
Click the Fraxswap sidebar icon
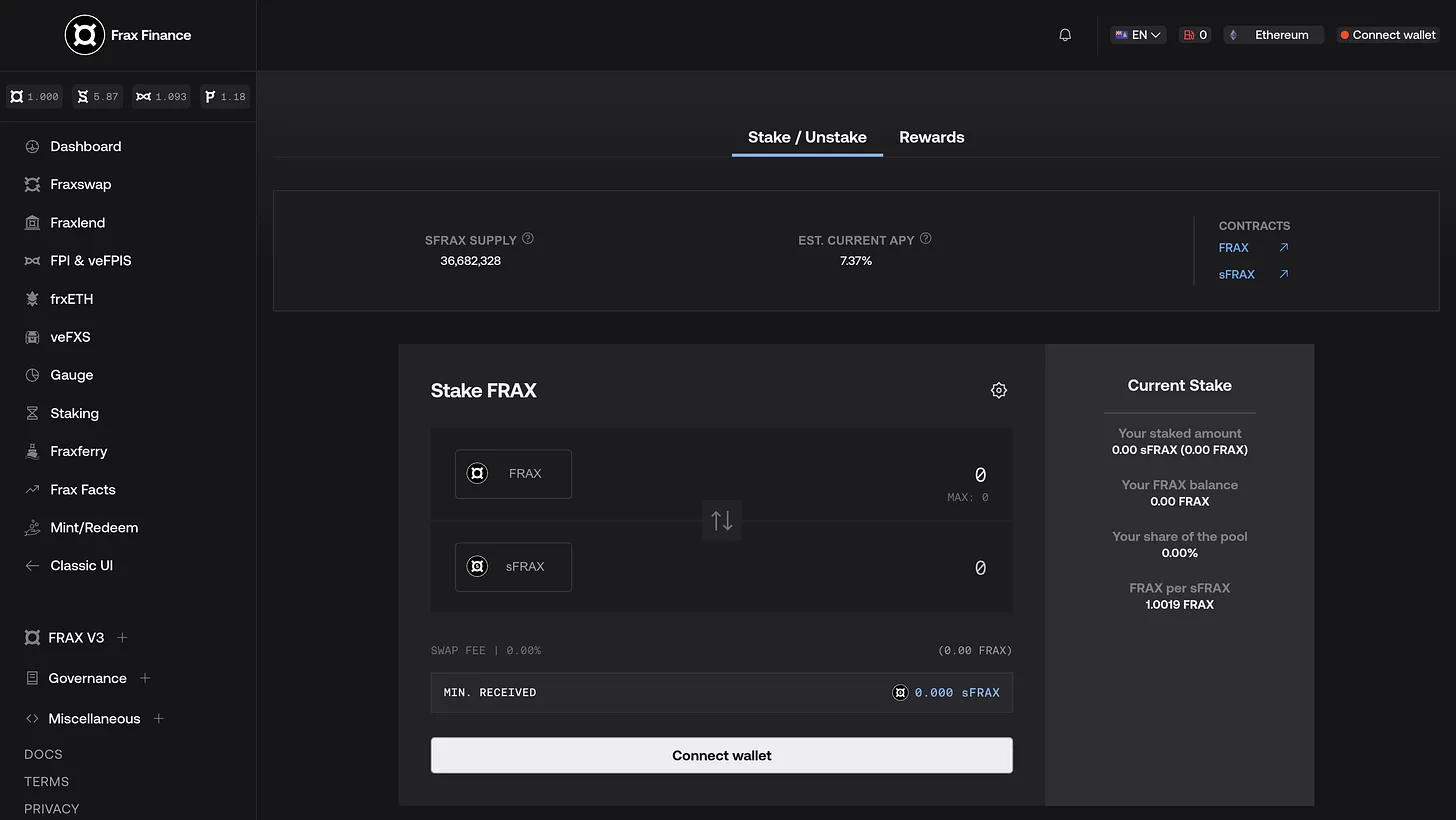(32, 185)
